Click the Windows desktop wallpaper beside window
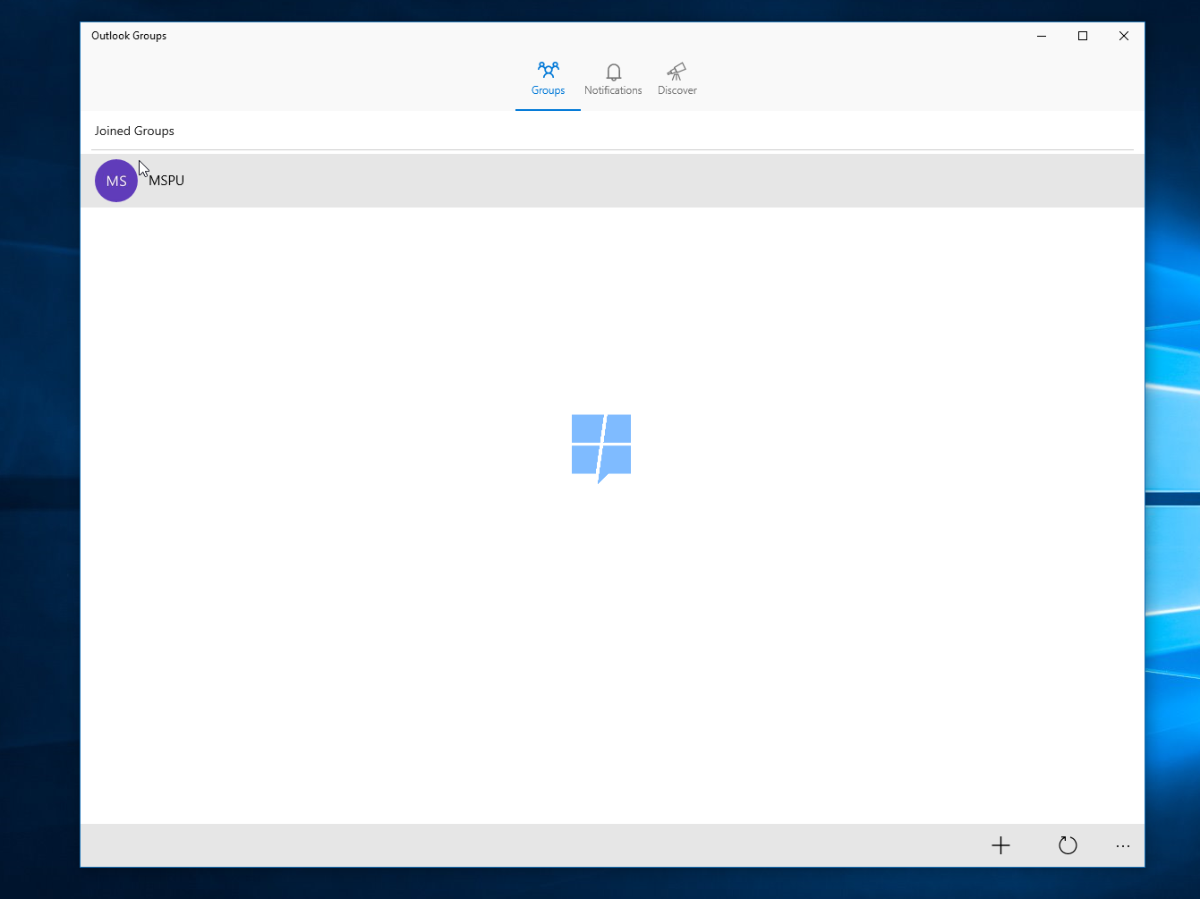 coord(1172,450)
